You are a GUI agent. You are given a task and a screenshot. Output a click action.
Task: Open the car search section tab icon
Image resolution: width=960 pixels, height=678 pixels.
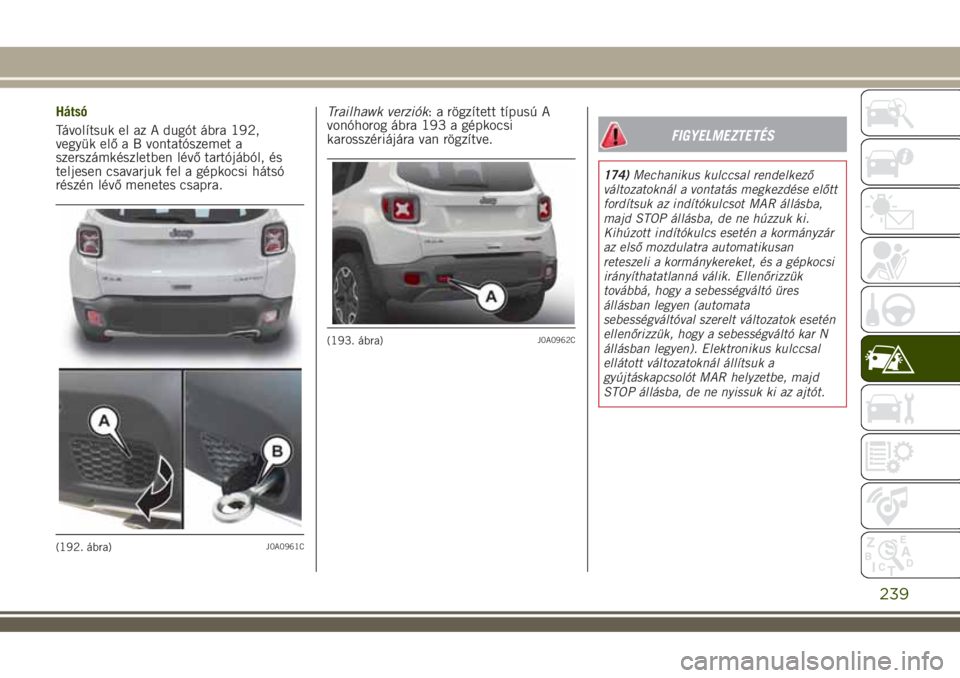point(910,113)
